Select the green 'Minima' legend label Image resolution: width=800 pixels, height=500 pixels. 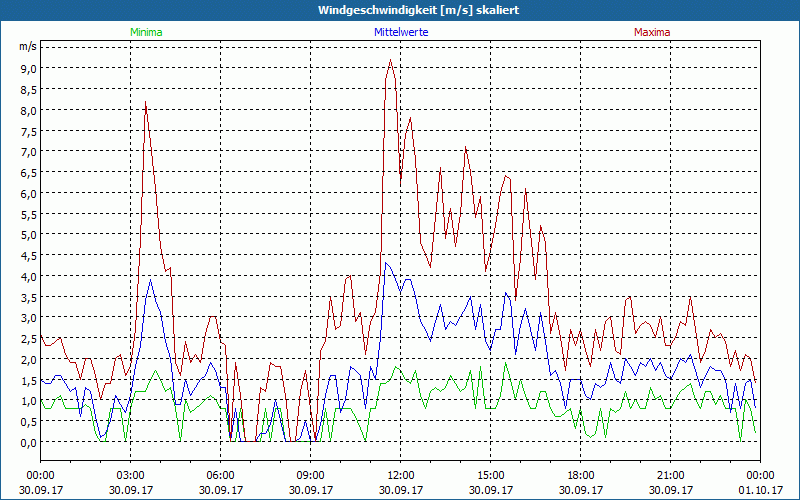[146, 32]
